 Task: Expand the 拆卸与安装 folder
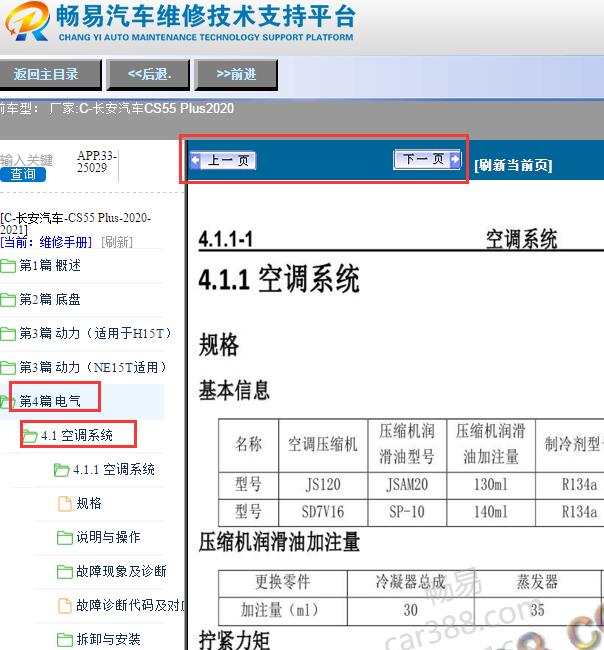tap(108, 640)
